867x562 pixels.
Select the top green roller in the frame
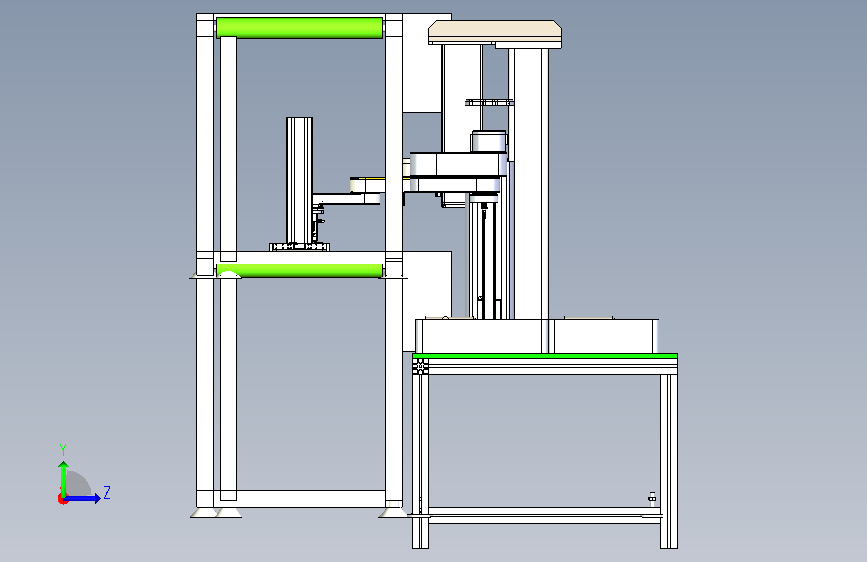[x=299, y=28]
